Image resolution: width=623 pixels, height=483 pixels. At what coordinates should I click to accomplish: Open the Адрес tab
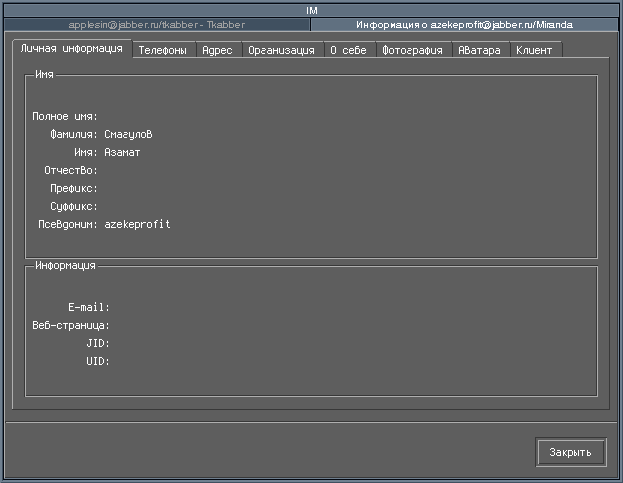pos(217,50)
